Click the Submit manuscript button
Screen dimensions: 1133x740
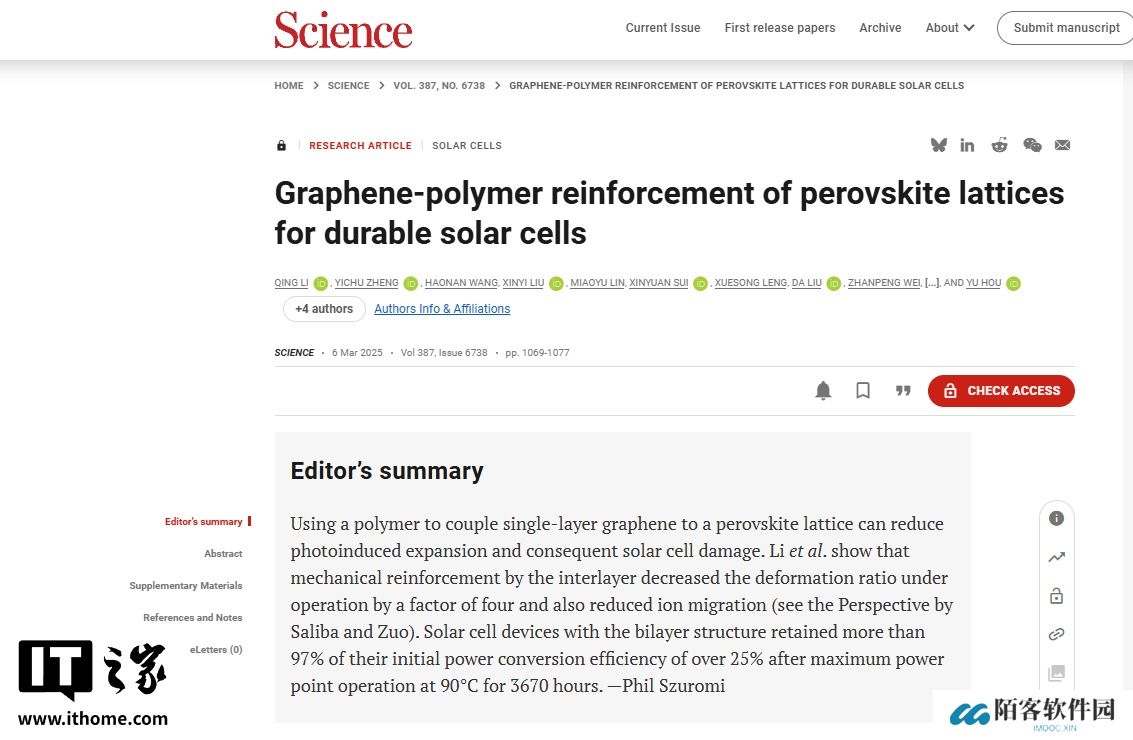click(1066, 28)
